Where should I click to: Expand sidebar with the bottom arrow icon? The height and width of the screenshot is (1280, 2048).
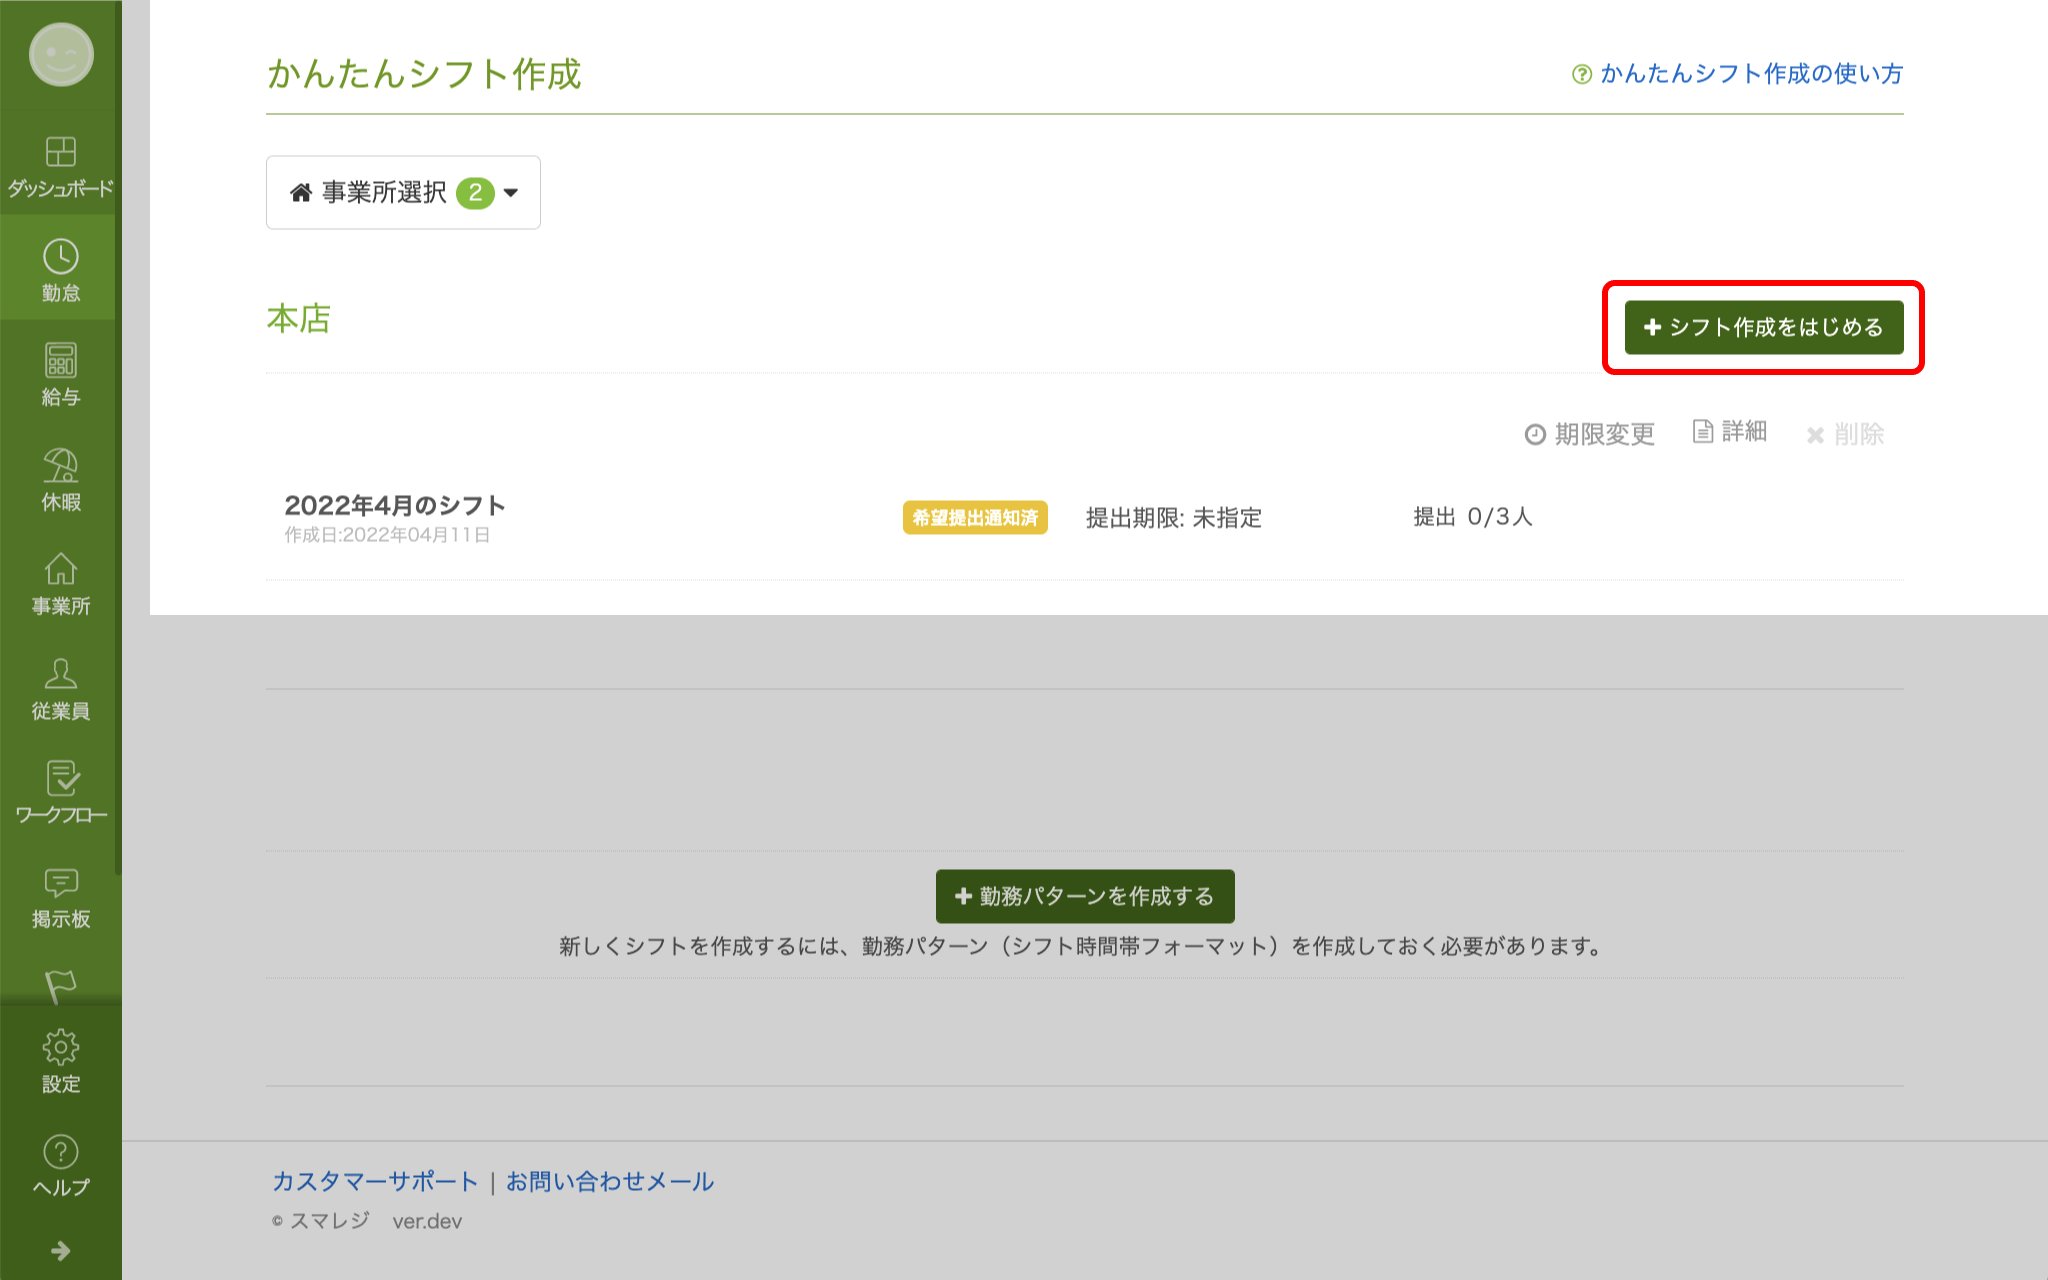coord(60,1251)
